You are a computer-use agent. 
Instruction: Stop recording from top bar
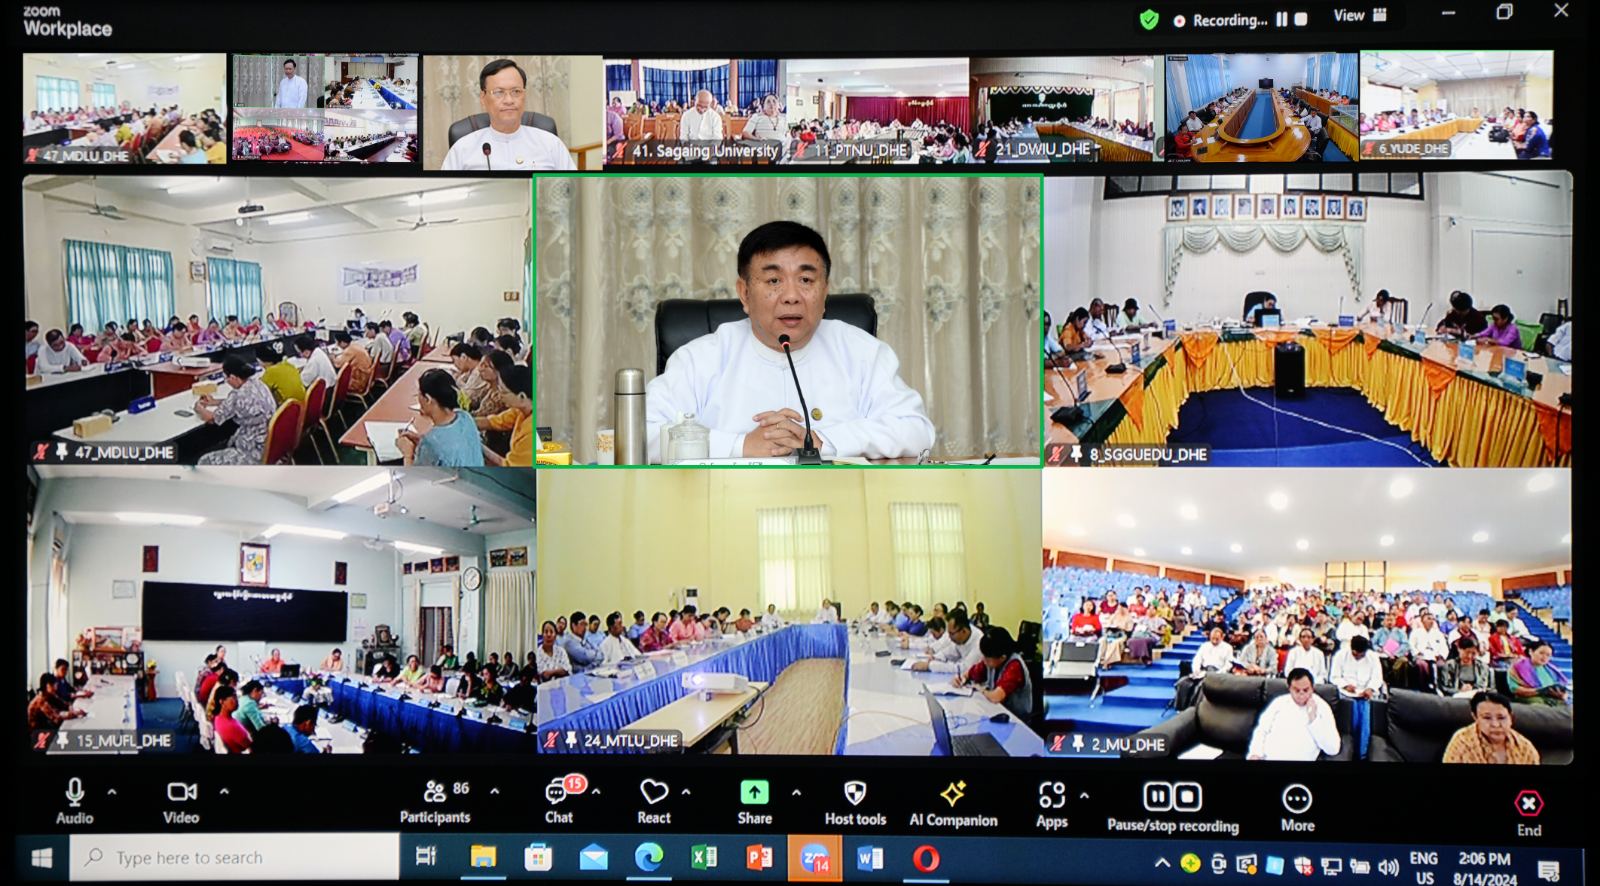point(1301,19)
